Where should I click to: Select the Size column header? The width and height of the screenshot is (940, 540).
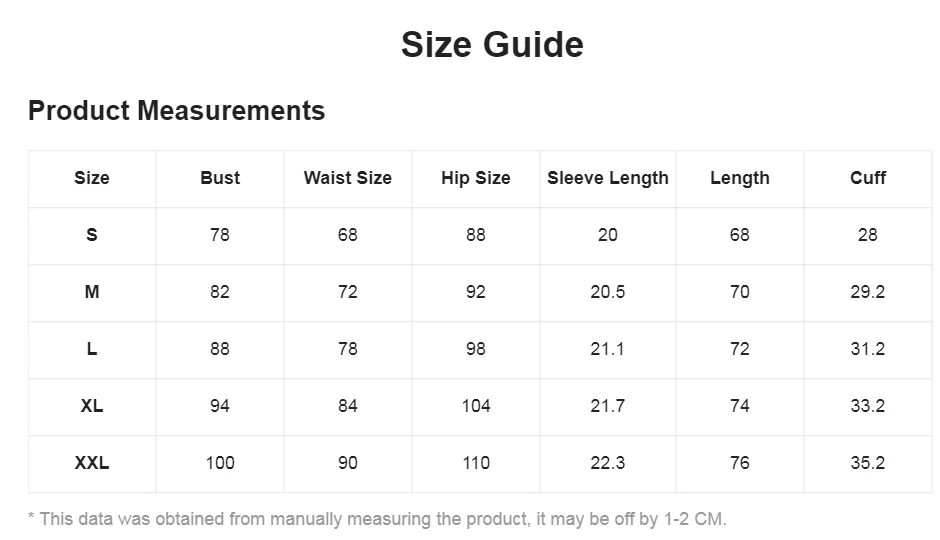click(92, 178)
